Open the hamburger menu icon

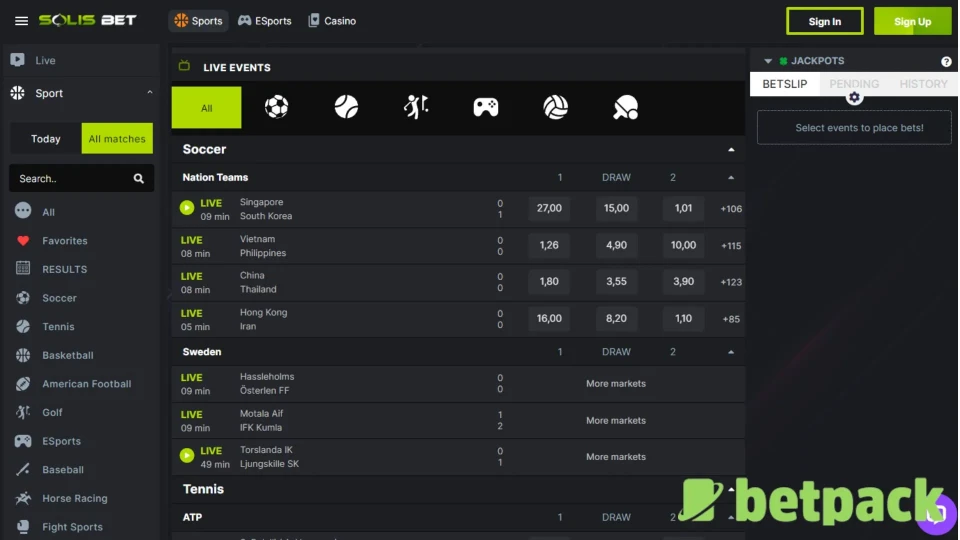pos(21,21)
